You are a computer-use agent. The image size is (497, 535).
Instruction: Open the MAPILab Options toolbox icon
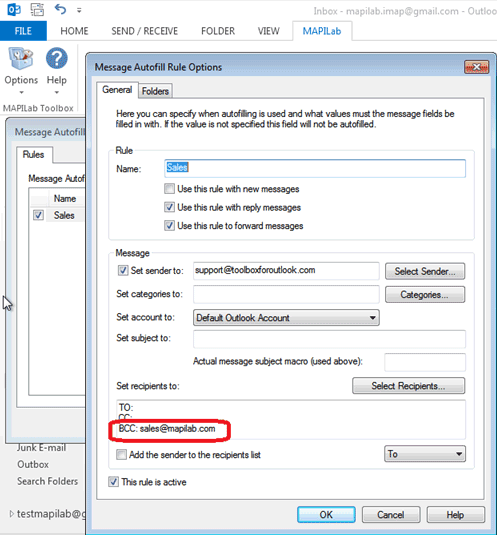coord(21,59)
